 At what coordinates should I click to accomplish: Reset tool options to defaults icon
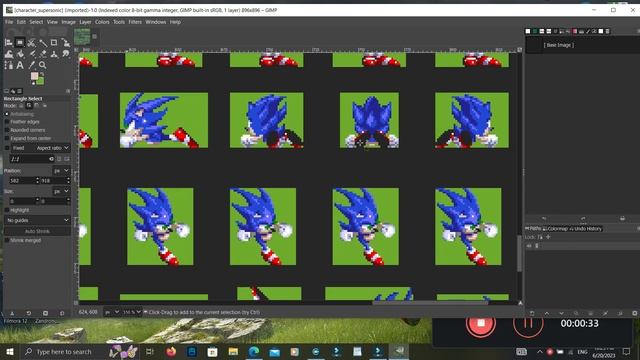tap(62, 313)
